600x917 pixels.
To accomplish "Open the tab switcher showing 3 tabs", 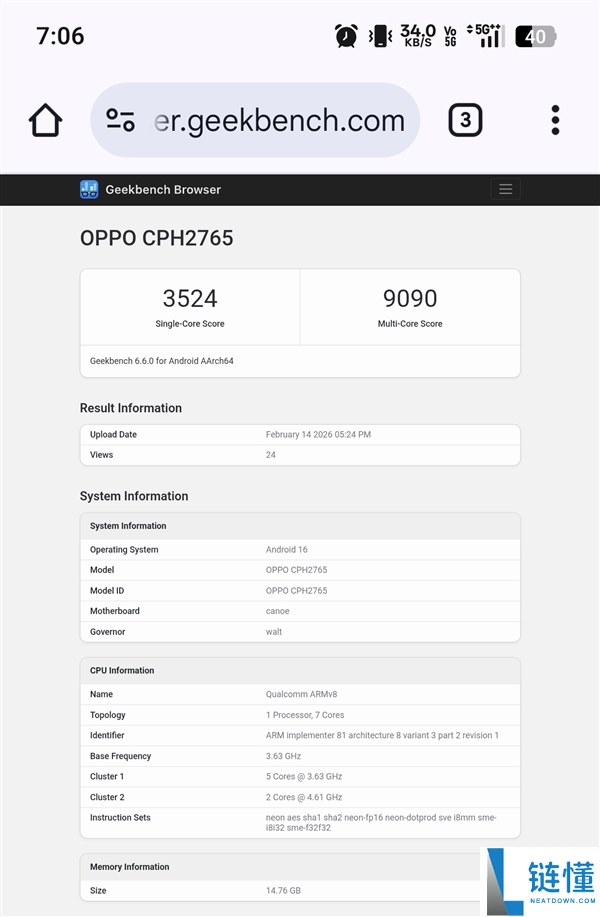I will (x=465, y=120).
